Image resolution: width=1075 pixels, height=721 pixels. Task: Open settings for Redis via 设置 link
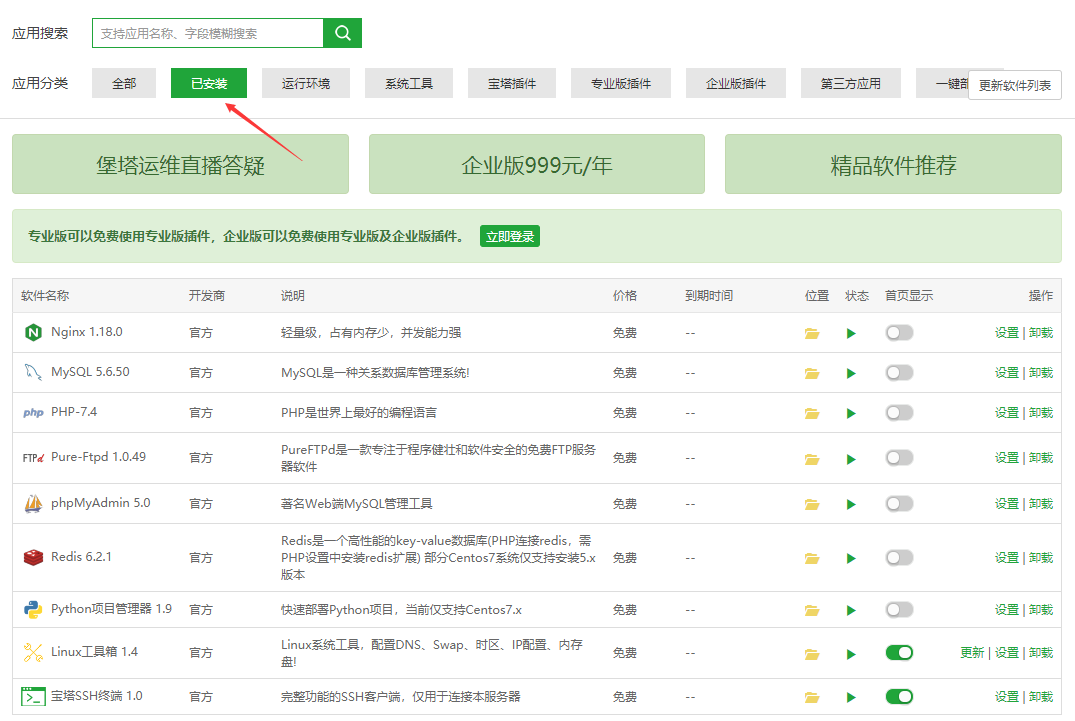coord(1007,557)
